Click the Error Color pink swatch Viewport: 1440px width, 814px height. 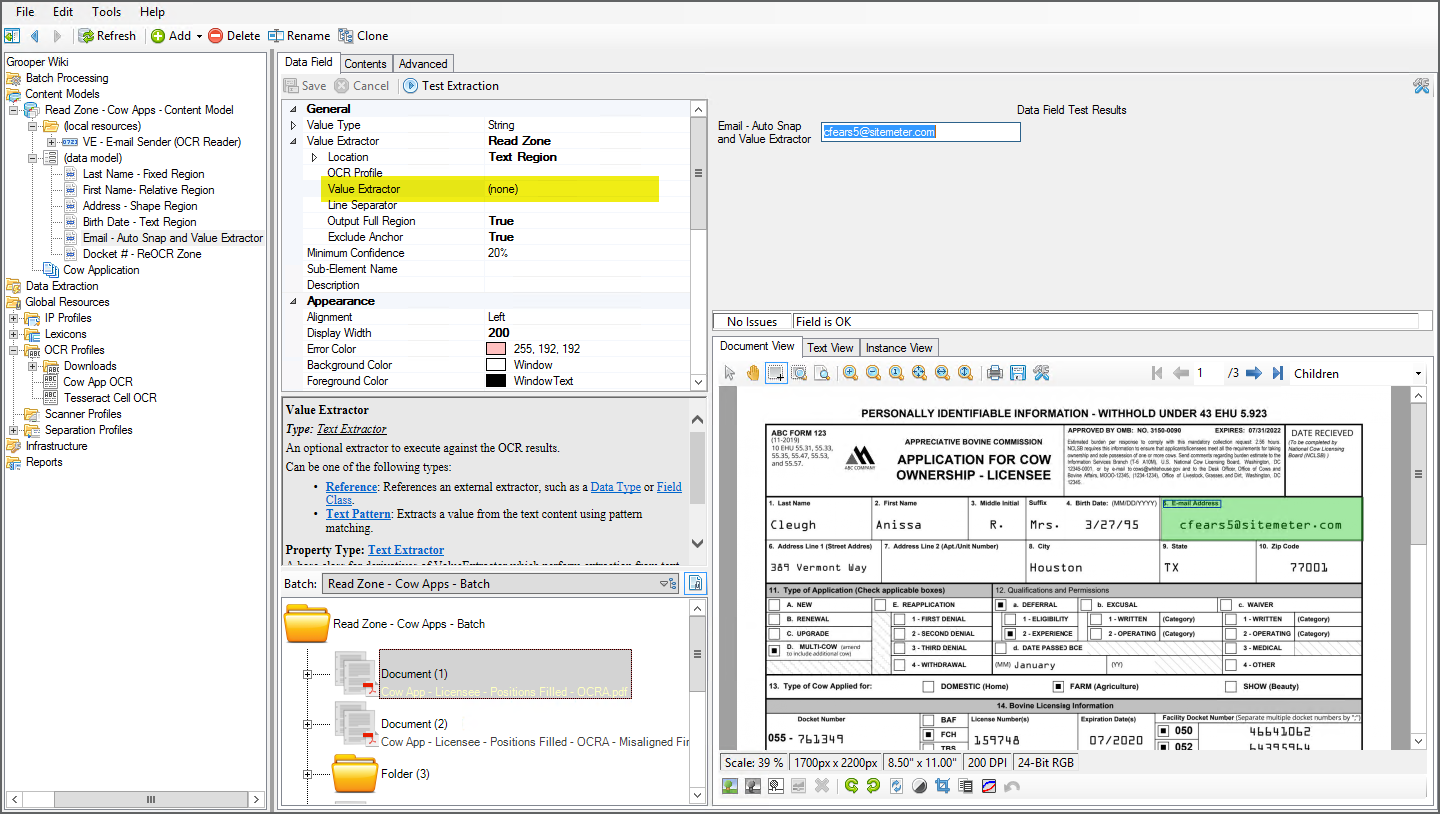(495, 349)
